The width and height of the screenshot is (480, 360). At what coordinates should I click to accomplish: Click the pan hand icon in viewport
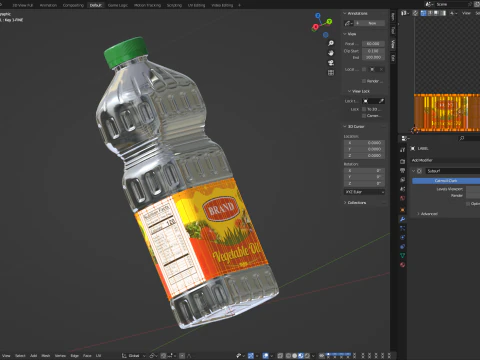click(x=331, y=53)
